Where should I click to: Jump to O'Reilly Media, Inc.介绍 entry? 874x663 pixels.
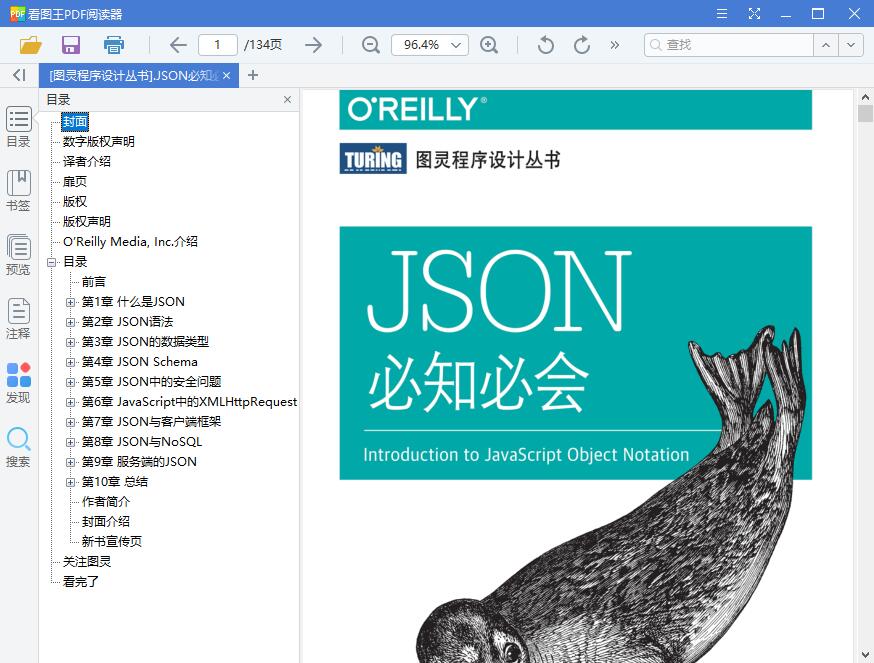(130, 241)
